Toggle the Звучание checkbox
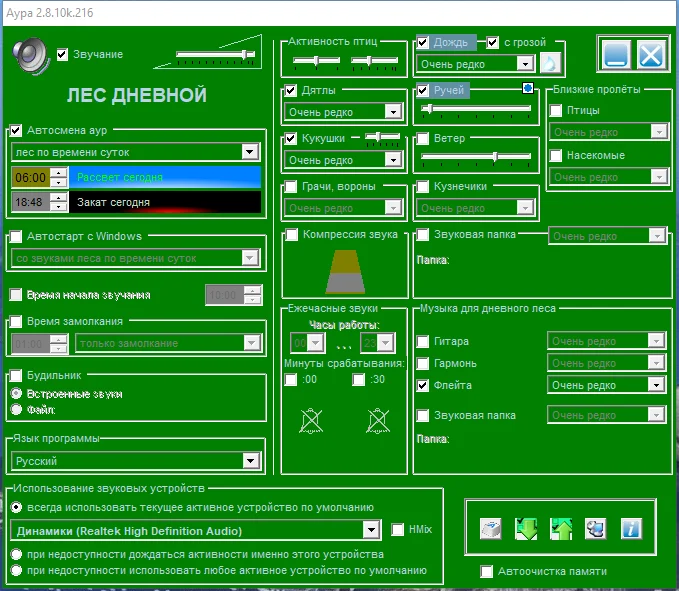Viewport: 679px width, 591px height. click(x=62, y=55)
